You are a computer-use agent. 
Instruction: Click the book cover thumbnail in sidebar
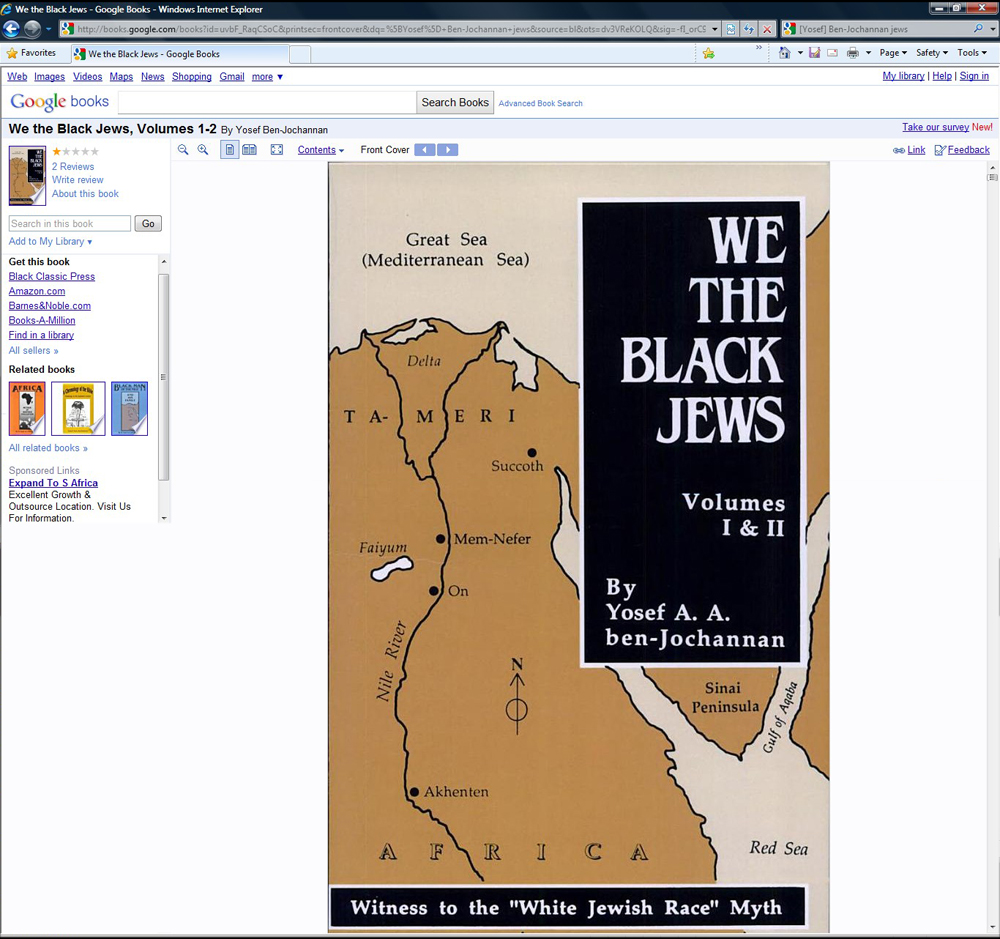[x=27, y=175]
